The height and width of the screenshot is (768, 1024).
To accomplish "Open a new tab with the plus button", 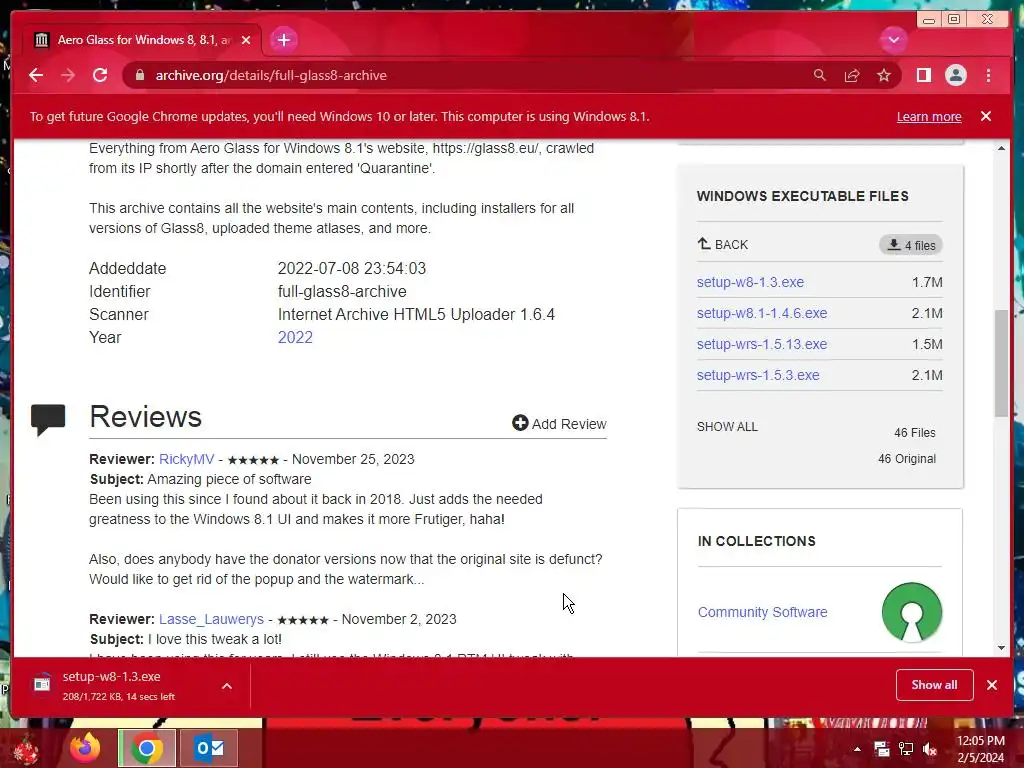I will 283,40.
